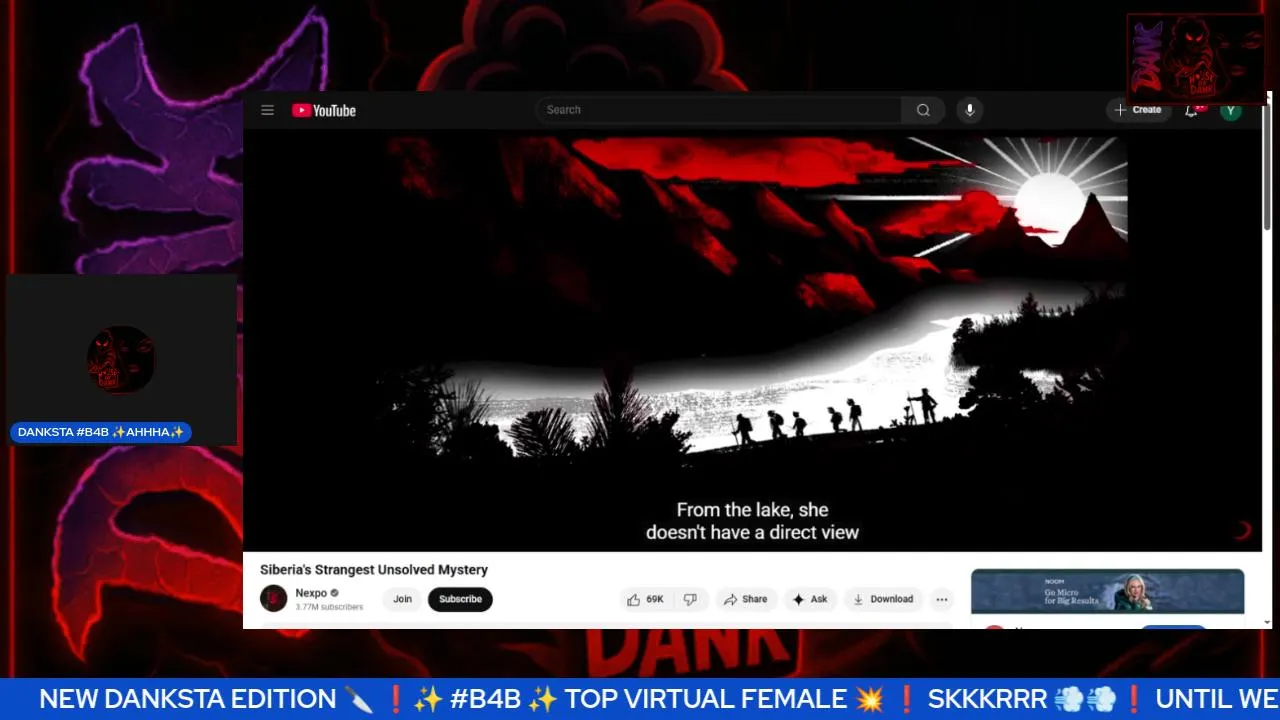Viewport: 1280px width, 720px height.
Task: Dislike the video with thumbs-down icon
Action: (691, 599)
